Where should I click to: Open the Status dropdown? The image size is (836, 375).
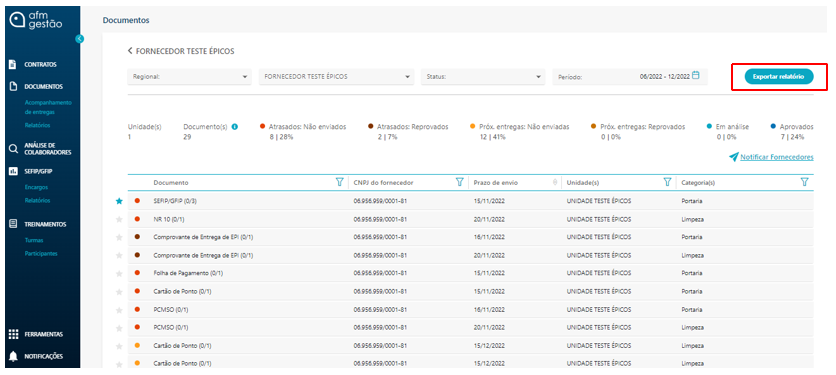coord(483,77)
